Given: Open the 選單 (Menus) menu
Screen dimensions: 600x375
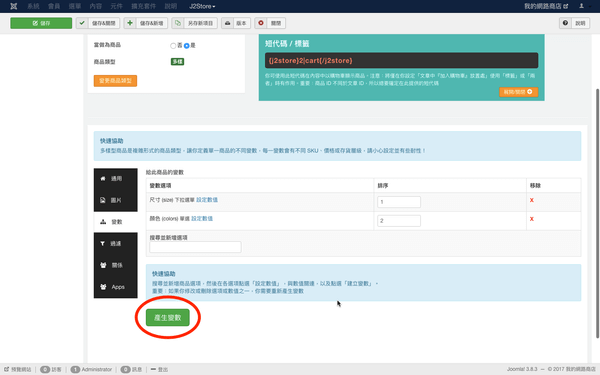Looking at the screenshot, I should [x=75, y=6].
